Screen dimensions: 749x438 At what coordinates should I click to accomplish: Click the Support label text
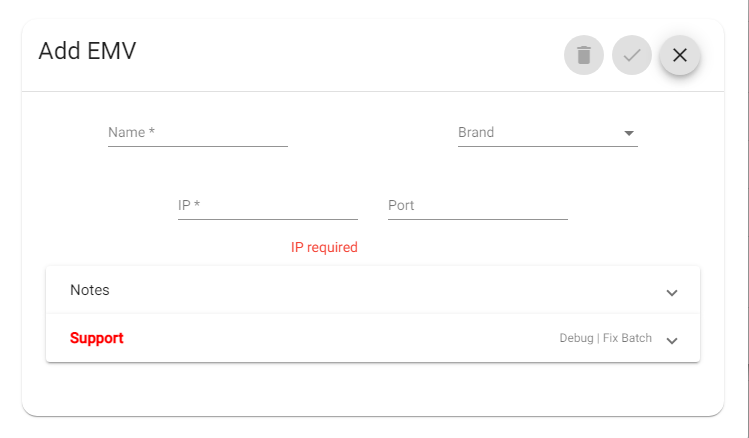tap(96, 338)
